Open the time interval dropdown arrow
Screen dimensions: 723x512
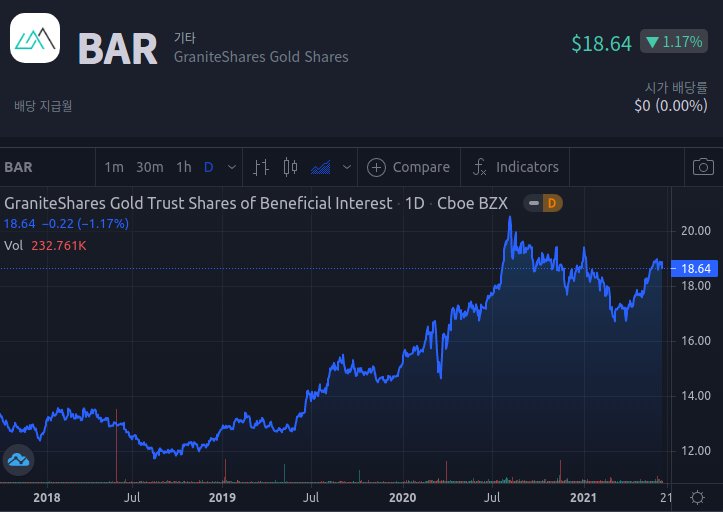tap(232, 167)
